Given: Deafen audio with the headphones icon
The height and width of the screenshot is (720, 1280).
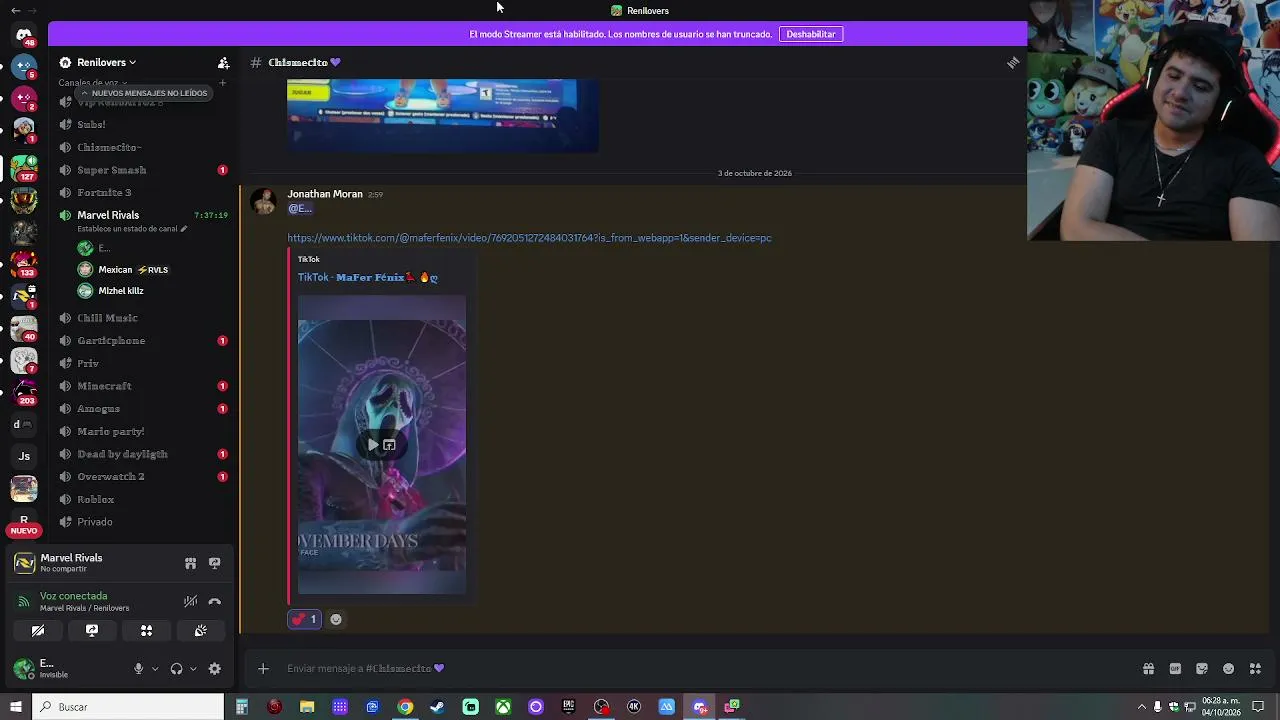Looking at the screenshot, I should (x=177, y=669).
